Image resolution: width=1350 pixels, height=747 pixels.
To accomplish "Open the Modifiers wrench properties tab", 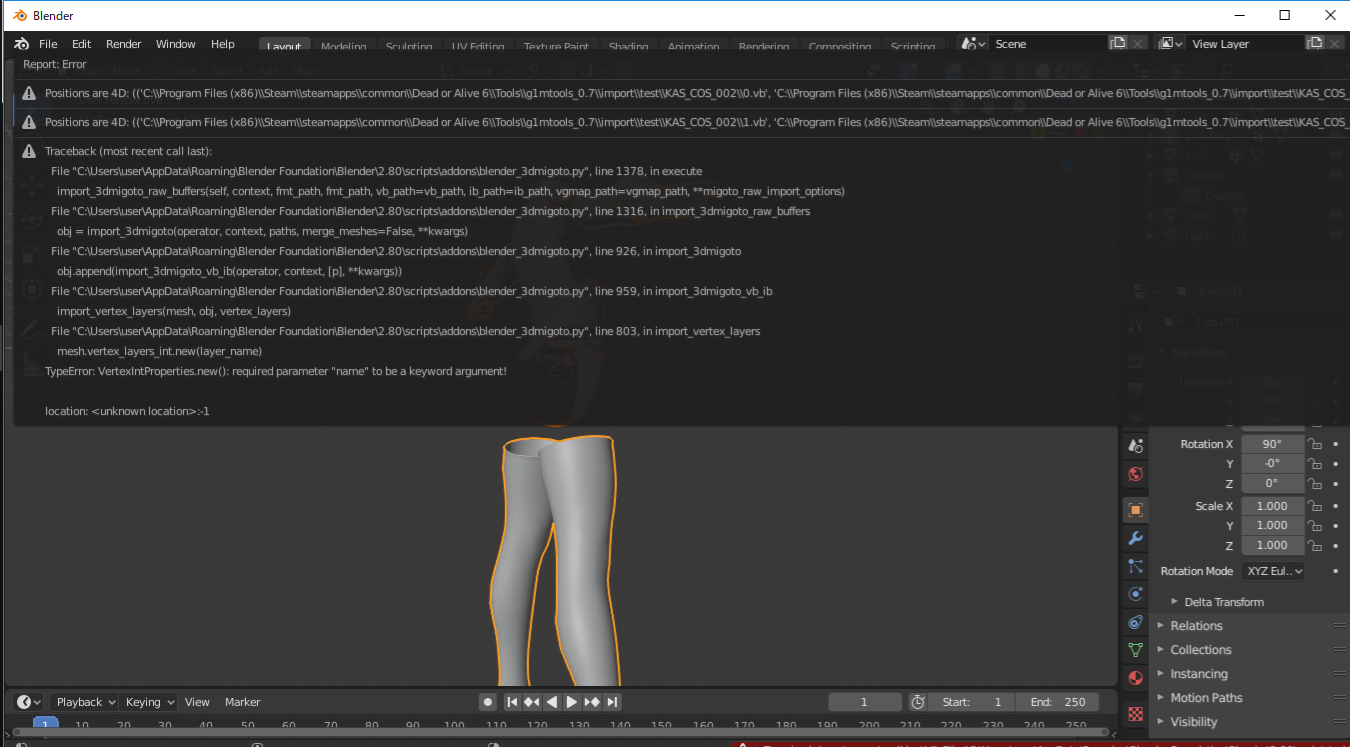I will [x=1135, y=538].
